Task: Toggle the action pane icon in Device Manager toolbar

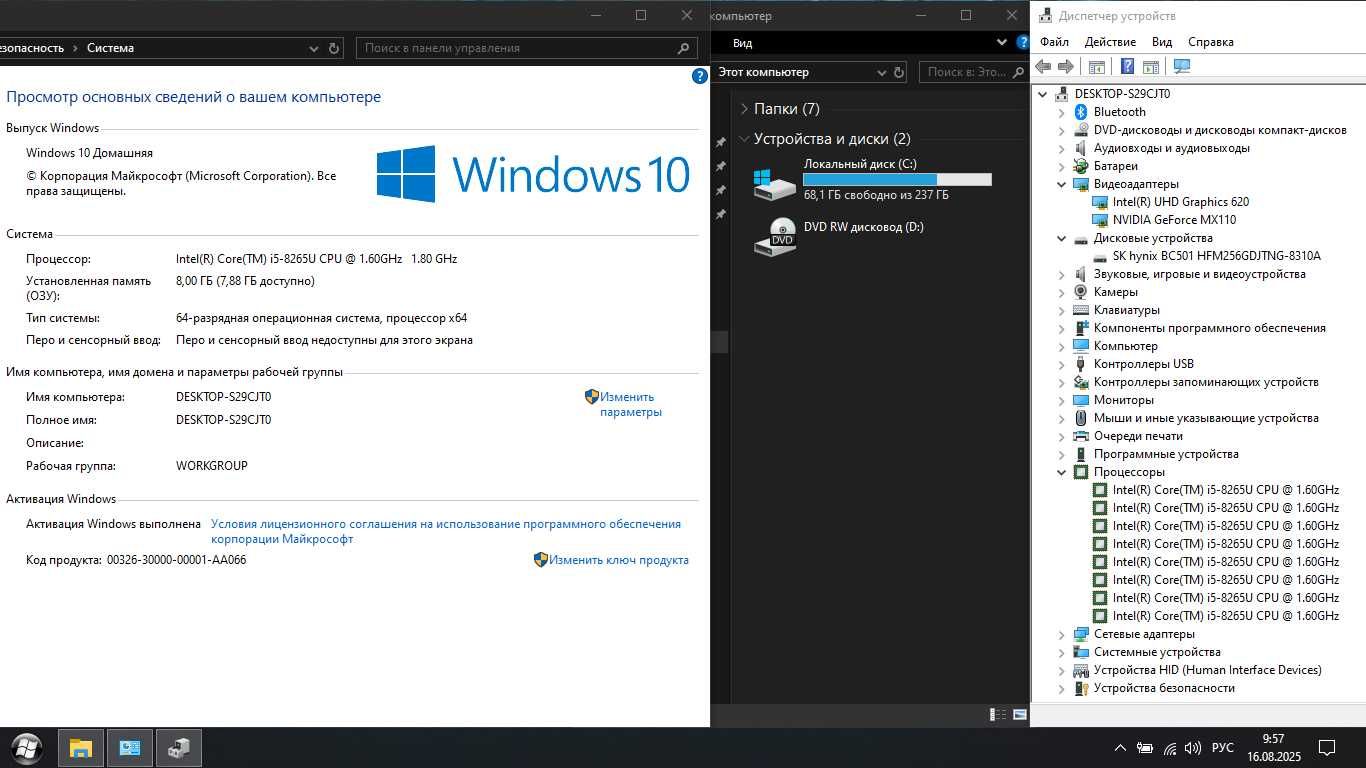Action: (1151, 67)
